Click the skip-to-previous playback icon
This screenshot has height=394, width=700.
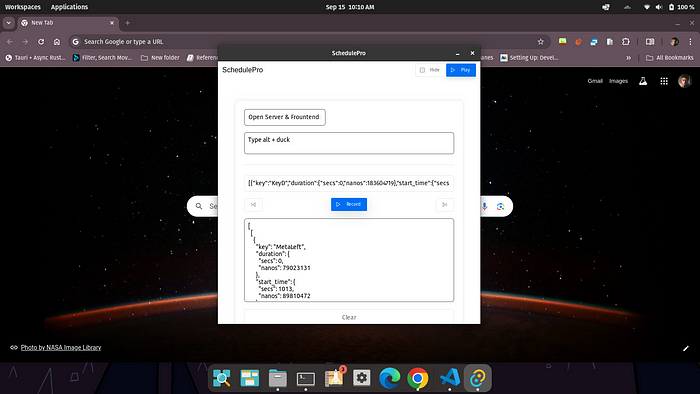point(253,205)
